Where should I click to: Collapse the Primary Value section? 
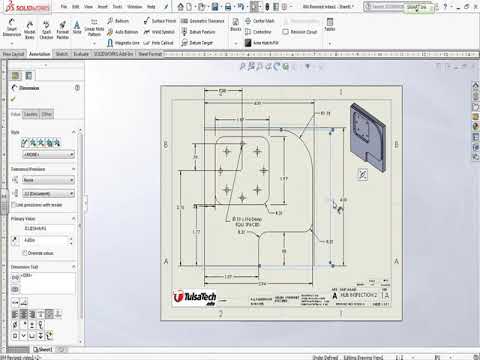pyautogui.click(x=74, y=219)
